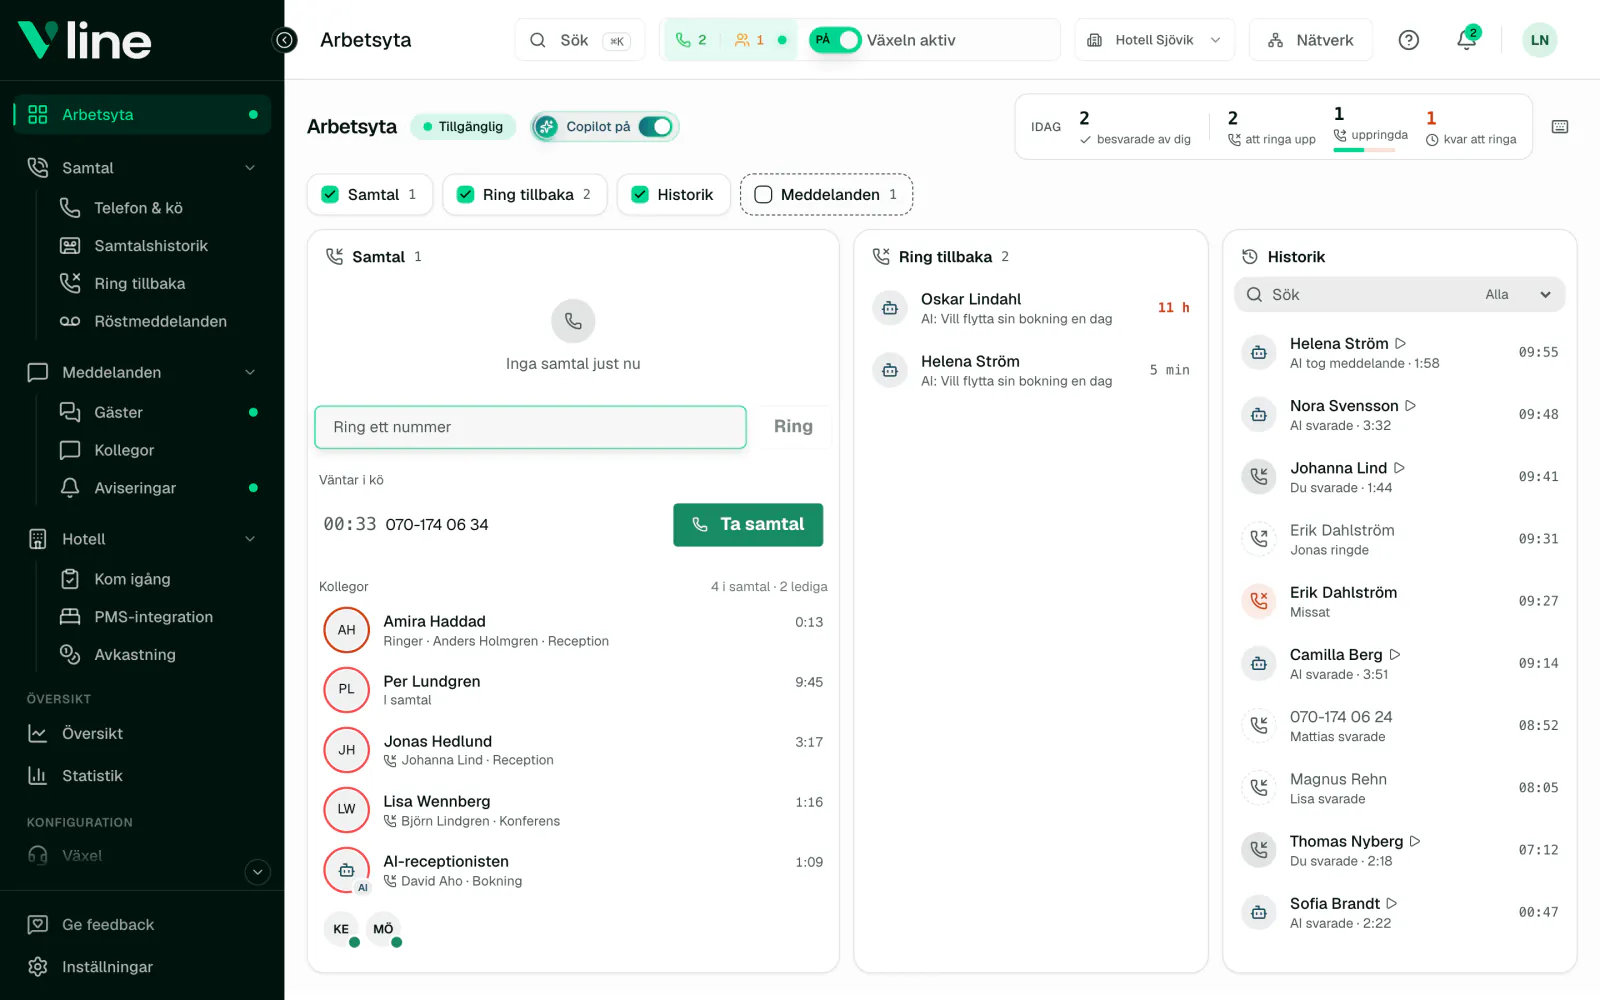Screen dimensions: 1600x1000
Task: Open the Alla filter dropdown in Historik
Action: [1517, 295]
